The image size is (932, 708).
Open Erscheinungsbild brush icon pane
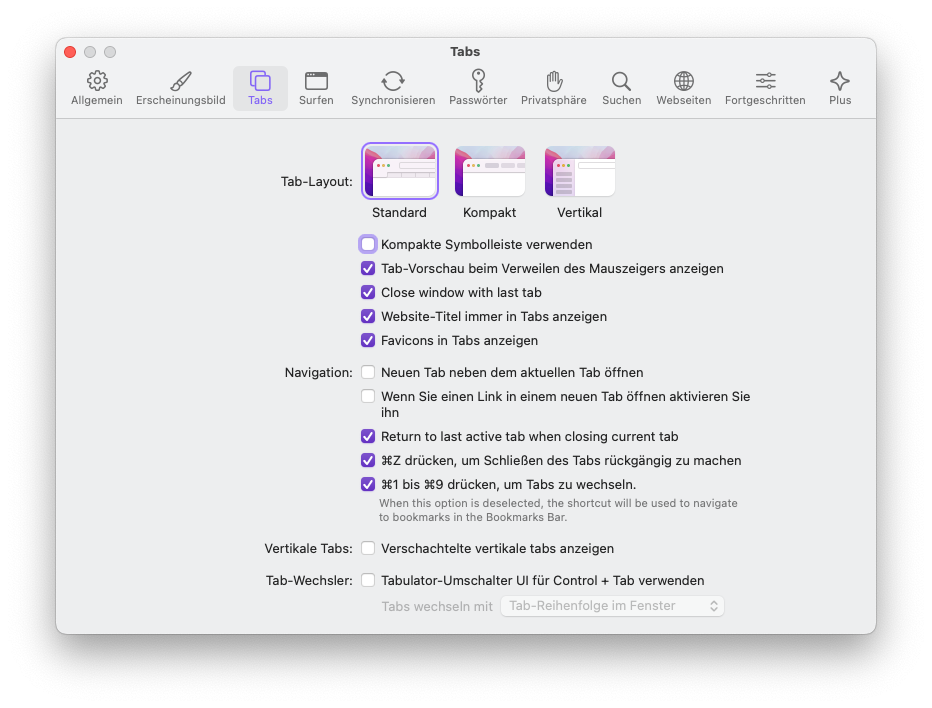[x=180, y=88]
